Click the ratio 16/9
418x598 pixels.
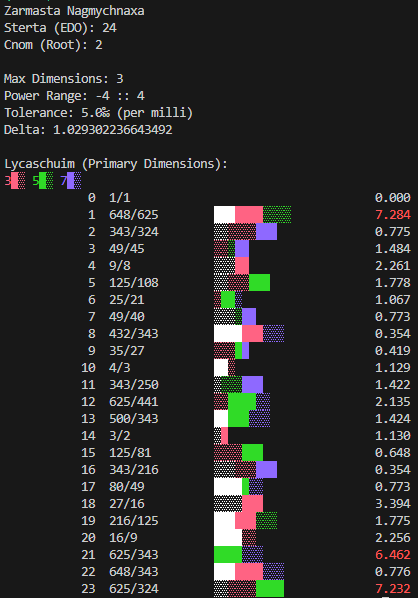[123, 537]
